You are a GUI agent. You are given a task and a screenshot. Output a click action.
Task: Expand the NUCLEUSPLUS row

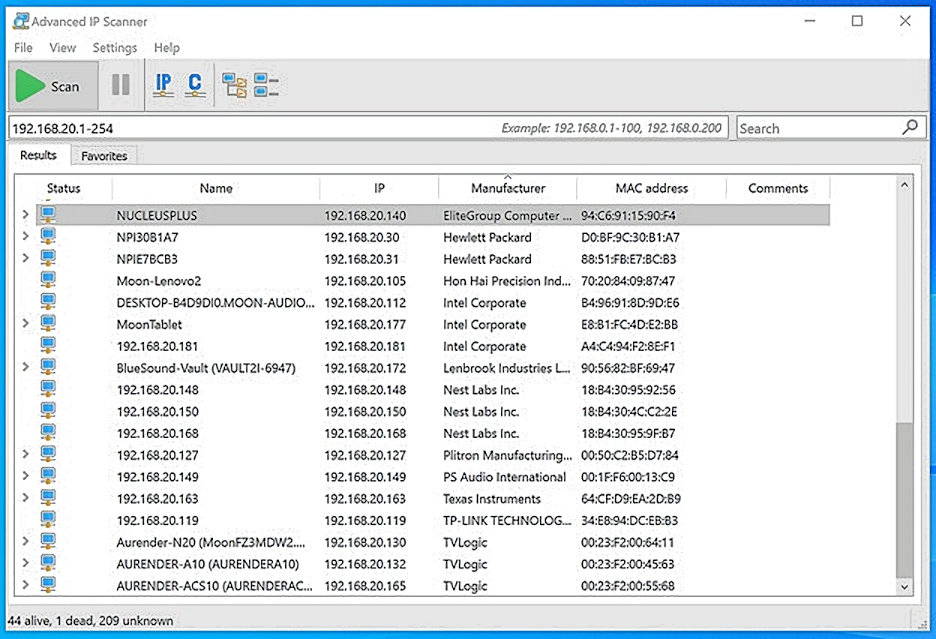[x=25, y=214]
